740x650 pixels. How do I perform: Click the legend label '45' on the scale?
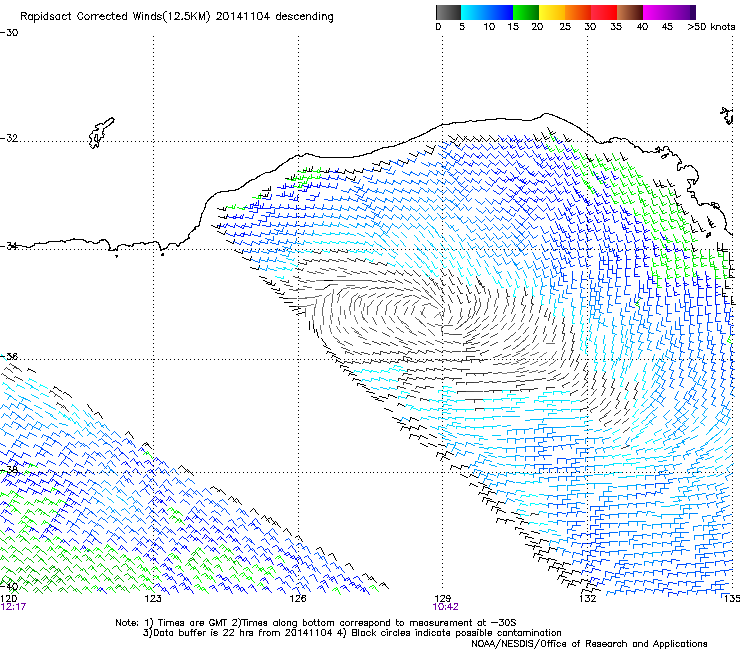click(667, 27)
